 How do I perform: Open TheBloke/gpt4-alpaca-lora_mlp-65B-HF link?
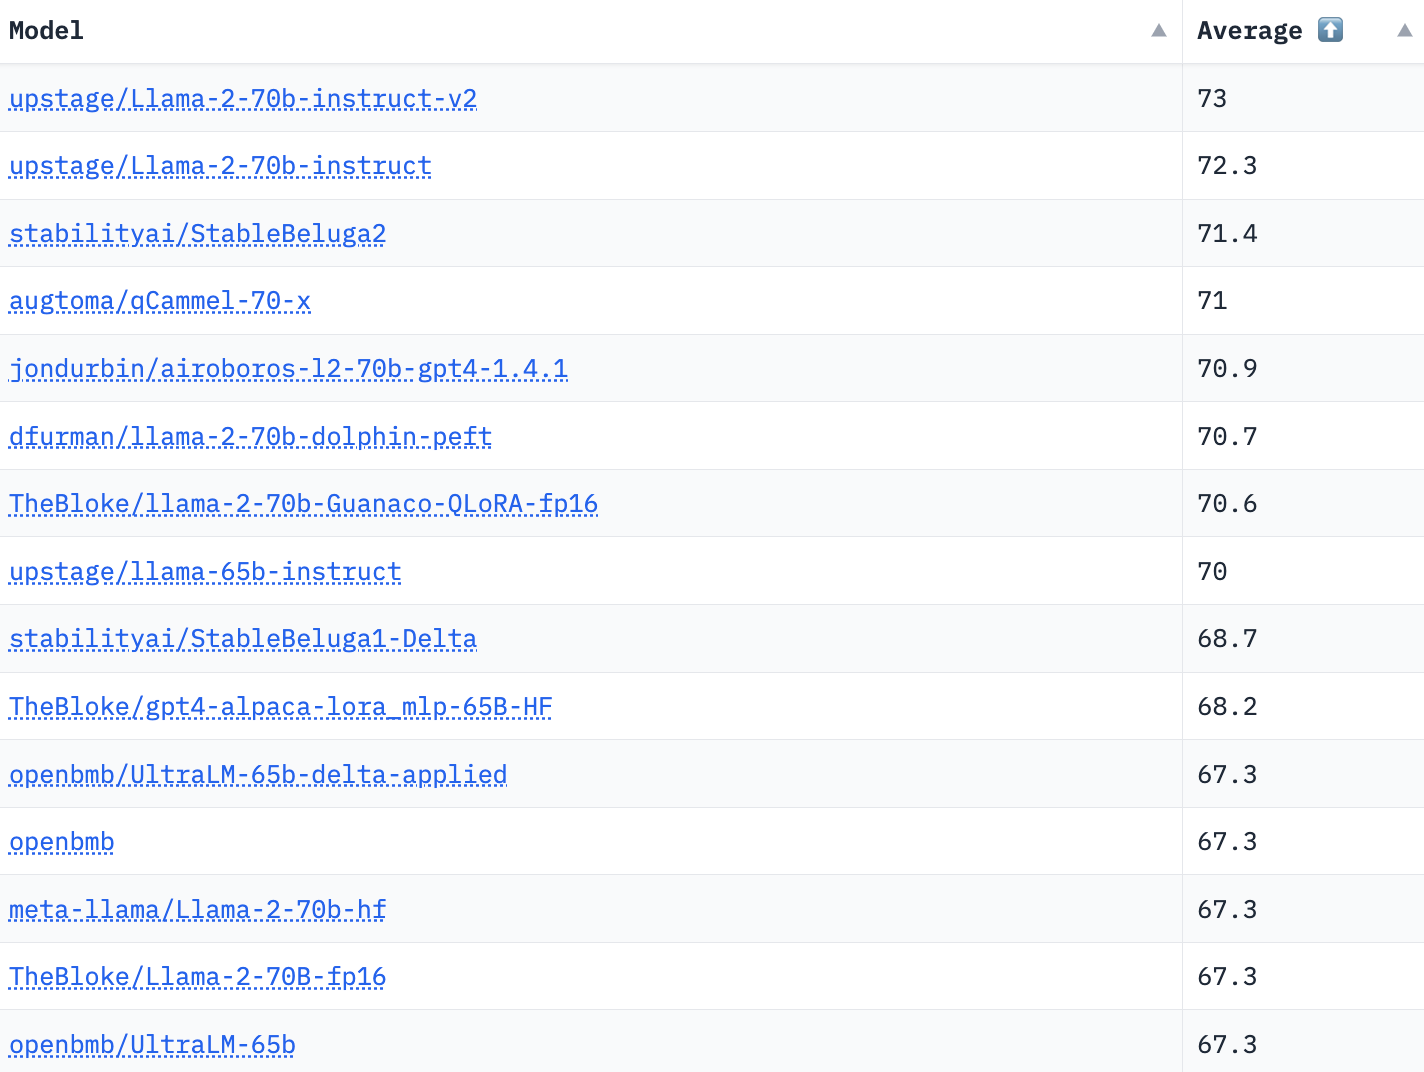(280, 706)
